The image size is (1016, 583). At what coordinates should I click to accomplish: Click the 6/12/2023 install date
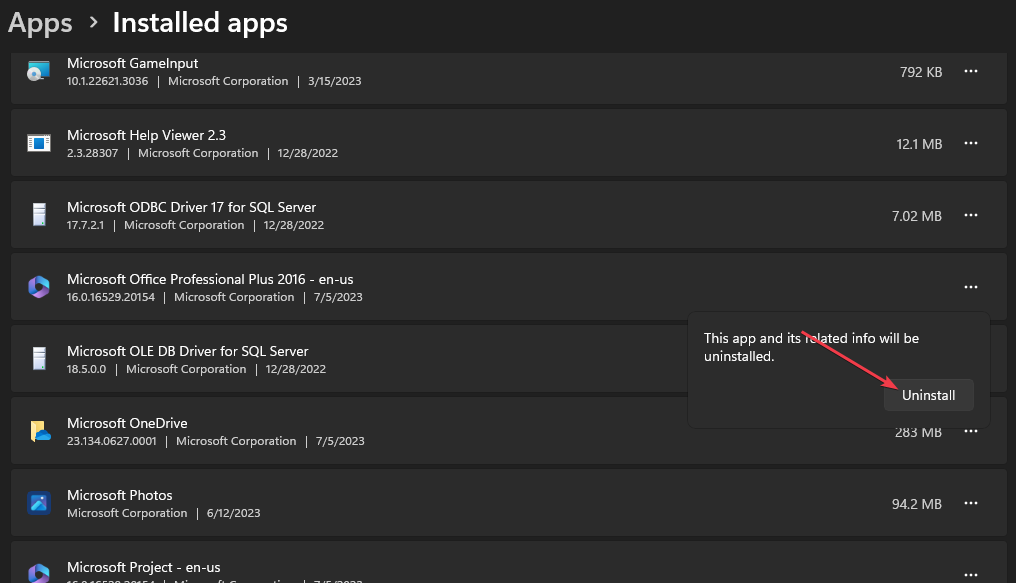233,512
